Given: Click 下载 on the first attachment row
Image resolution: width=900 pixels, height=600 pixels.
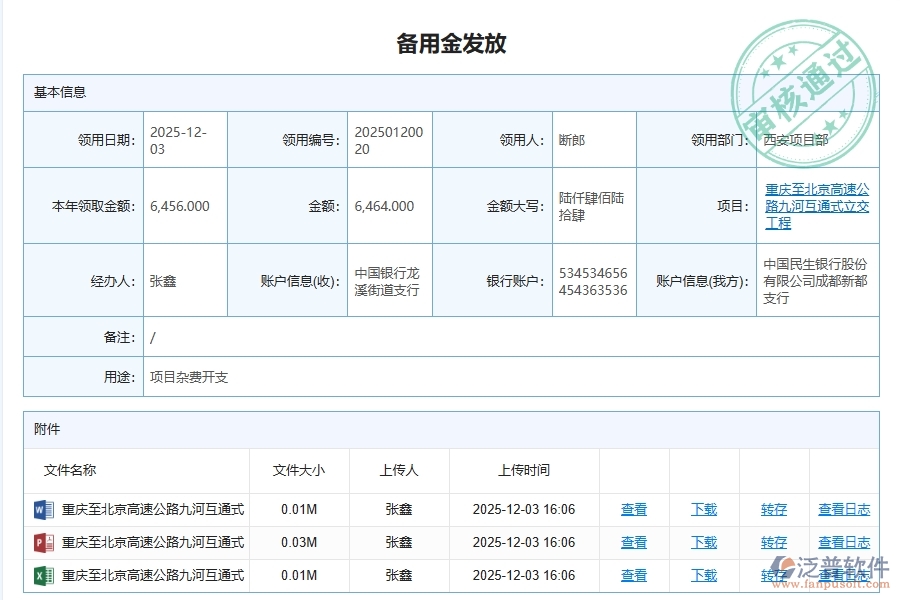Looking at the screenshot, I should pyautogui.click(x=703, y=509).
